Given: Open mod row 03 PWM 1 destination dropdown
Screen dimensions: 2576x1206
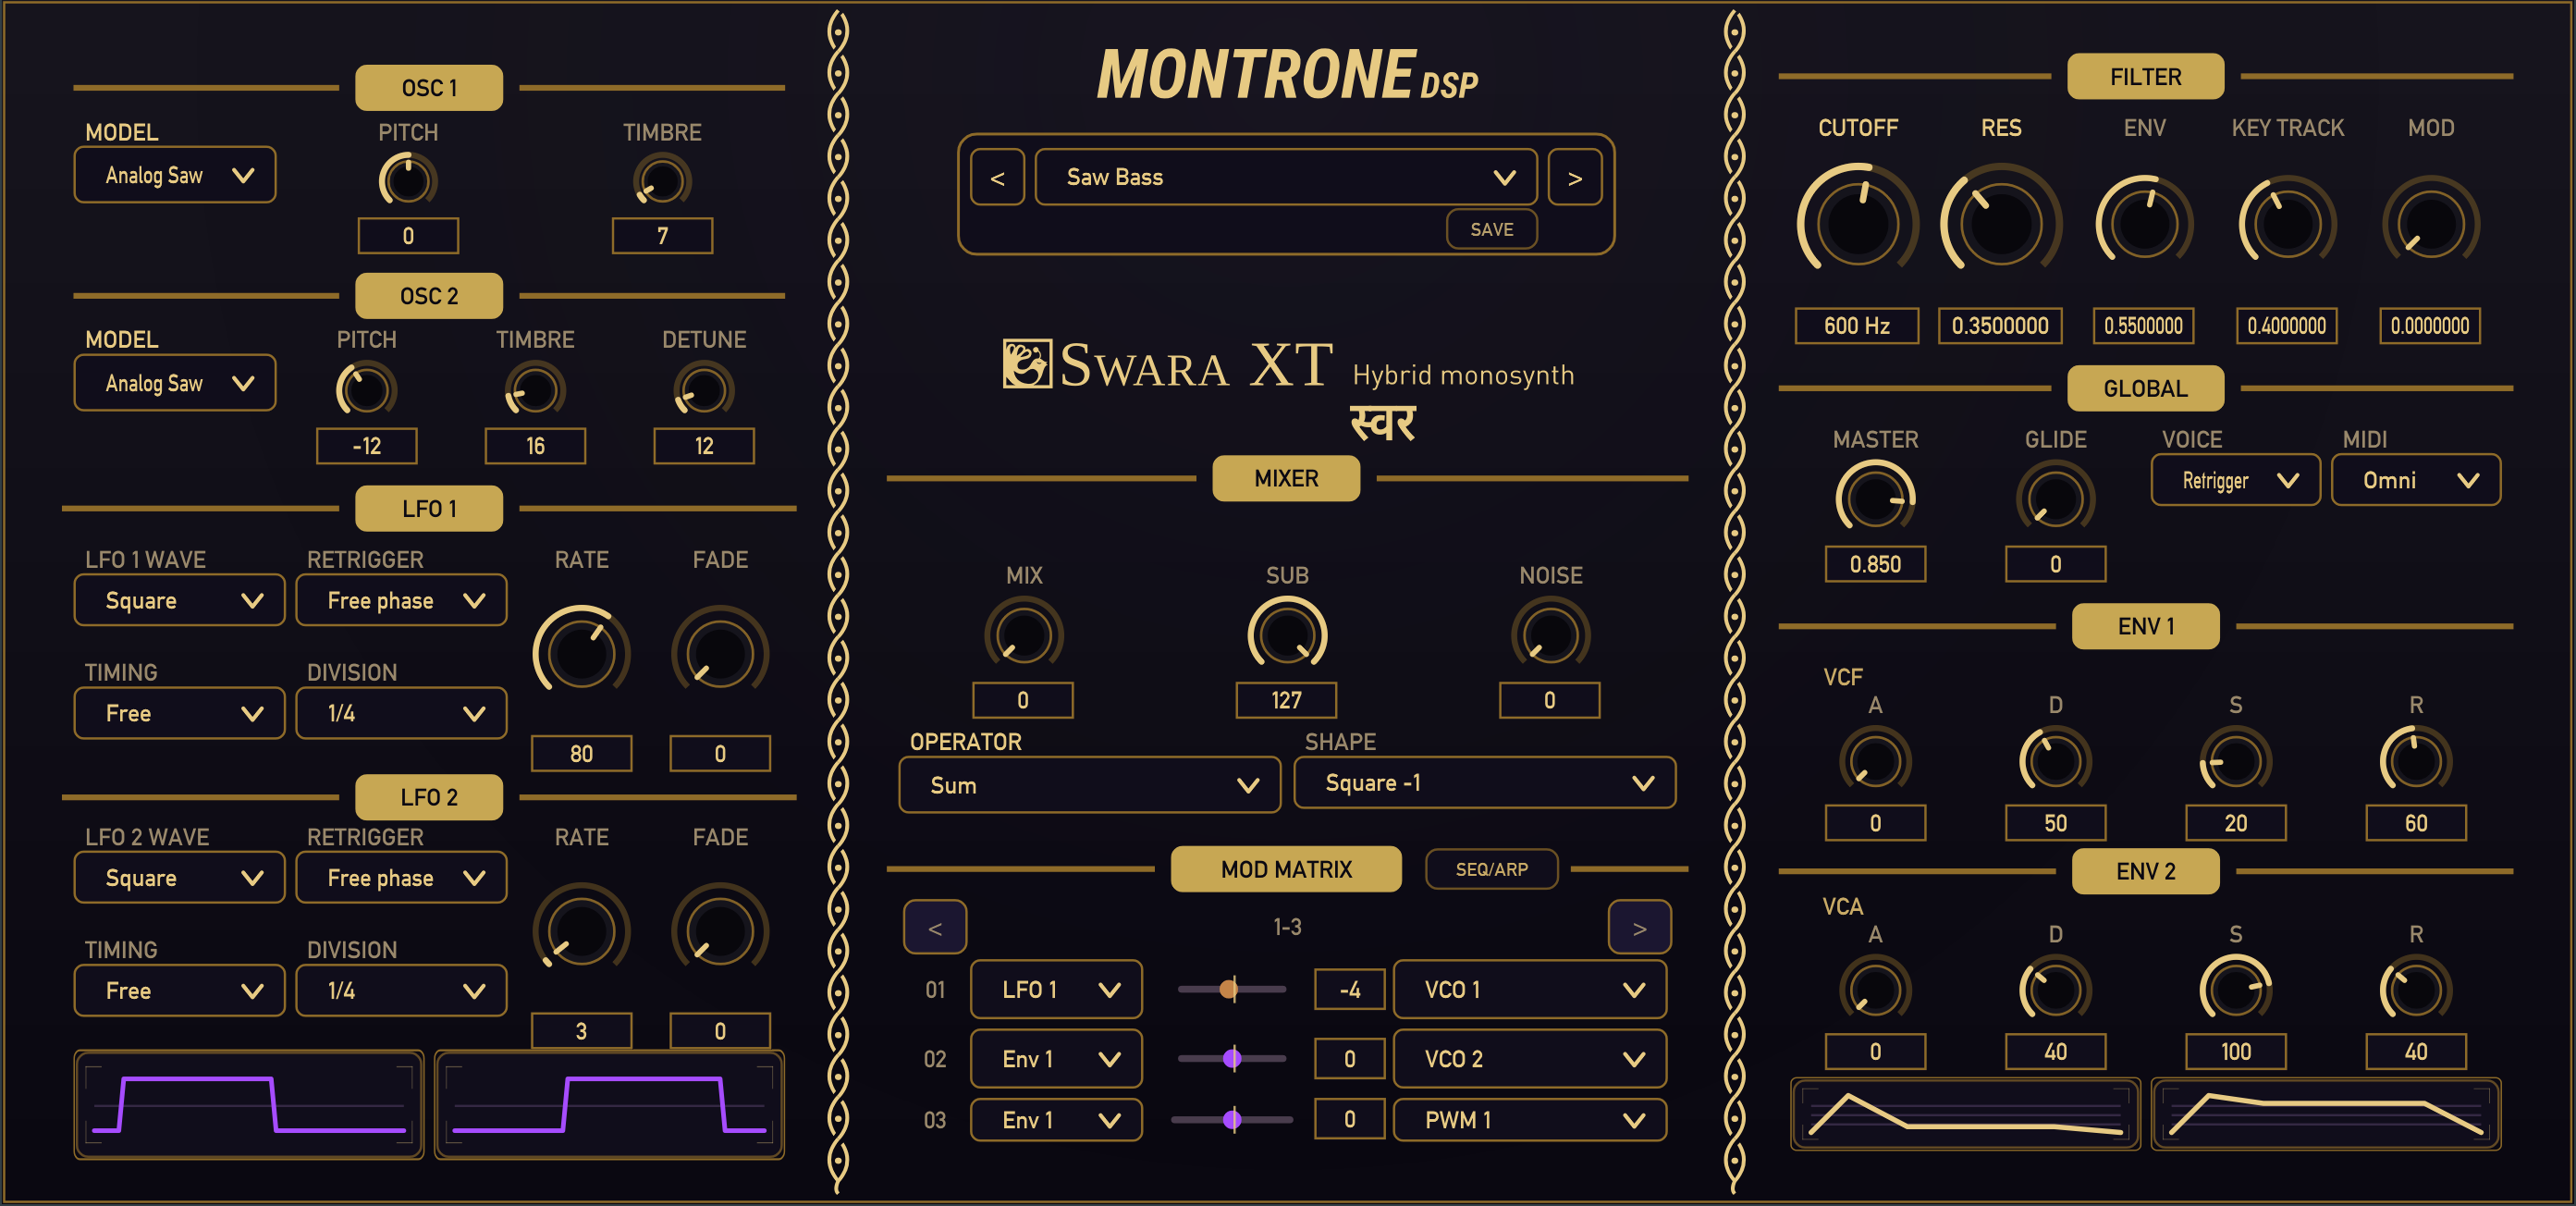Looking at the screenshot, I should click(x=1529, y=1120).
